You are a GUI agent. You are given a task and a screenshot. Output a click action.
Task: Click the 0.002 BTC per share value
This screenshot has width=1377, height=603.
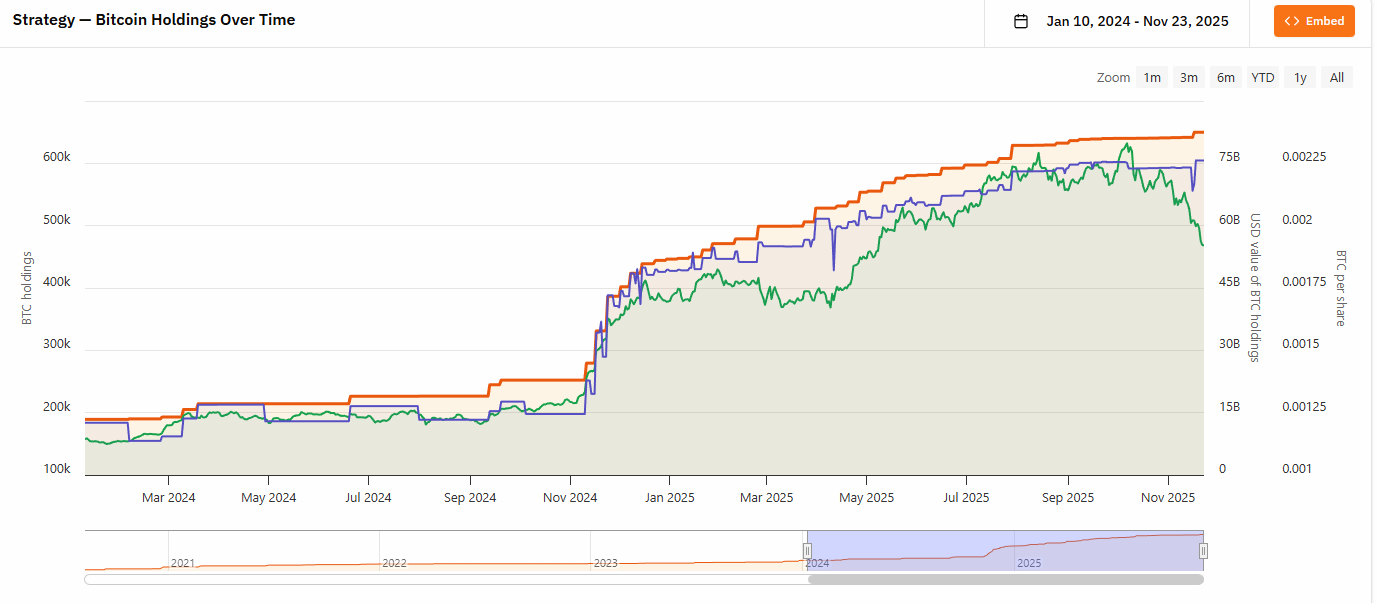(1298, 220)
